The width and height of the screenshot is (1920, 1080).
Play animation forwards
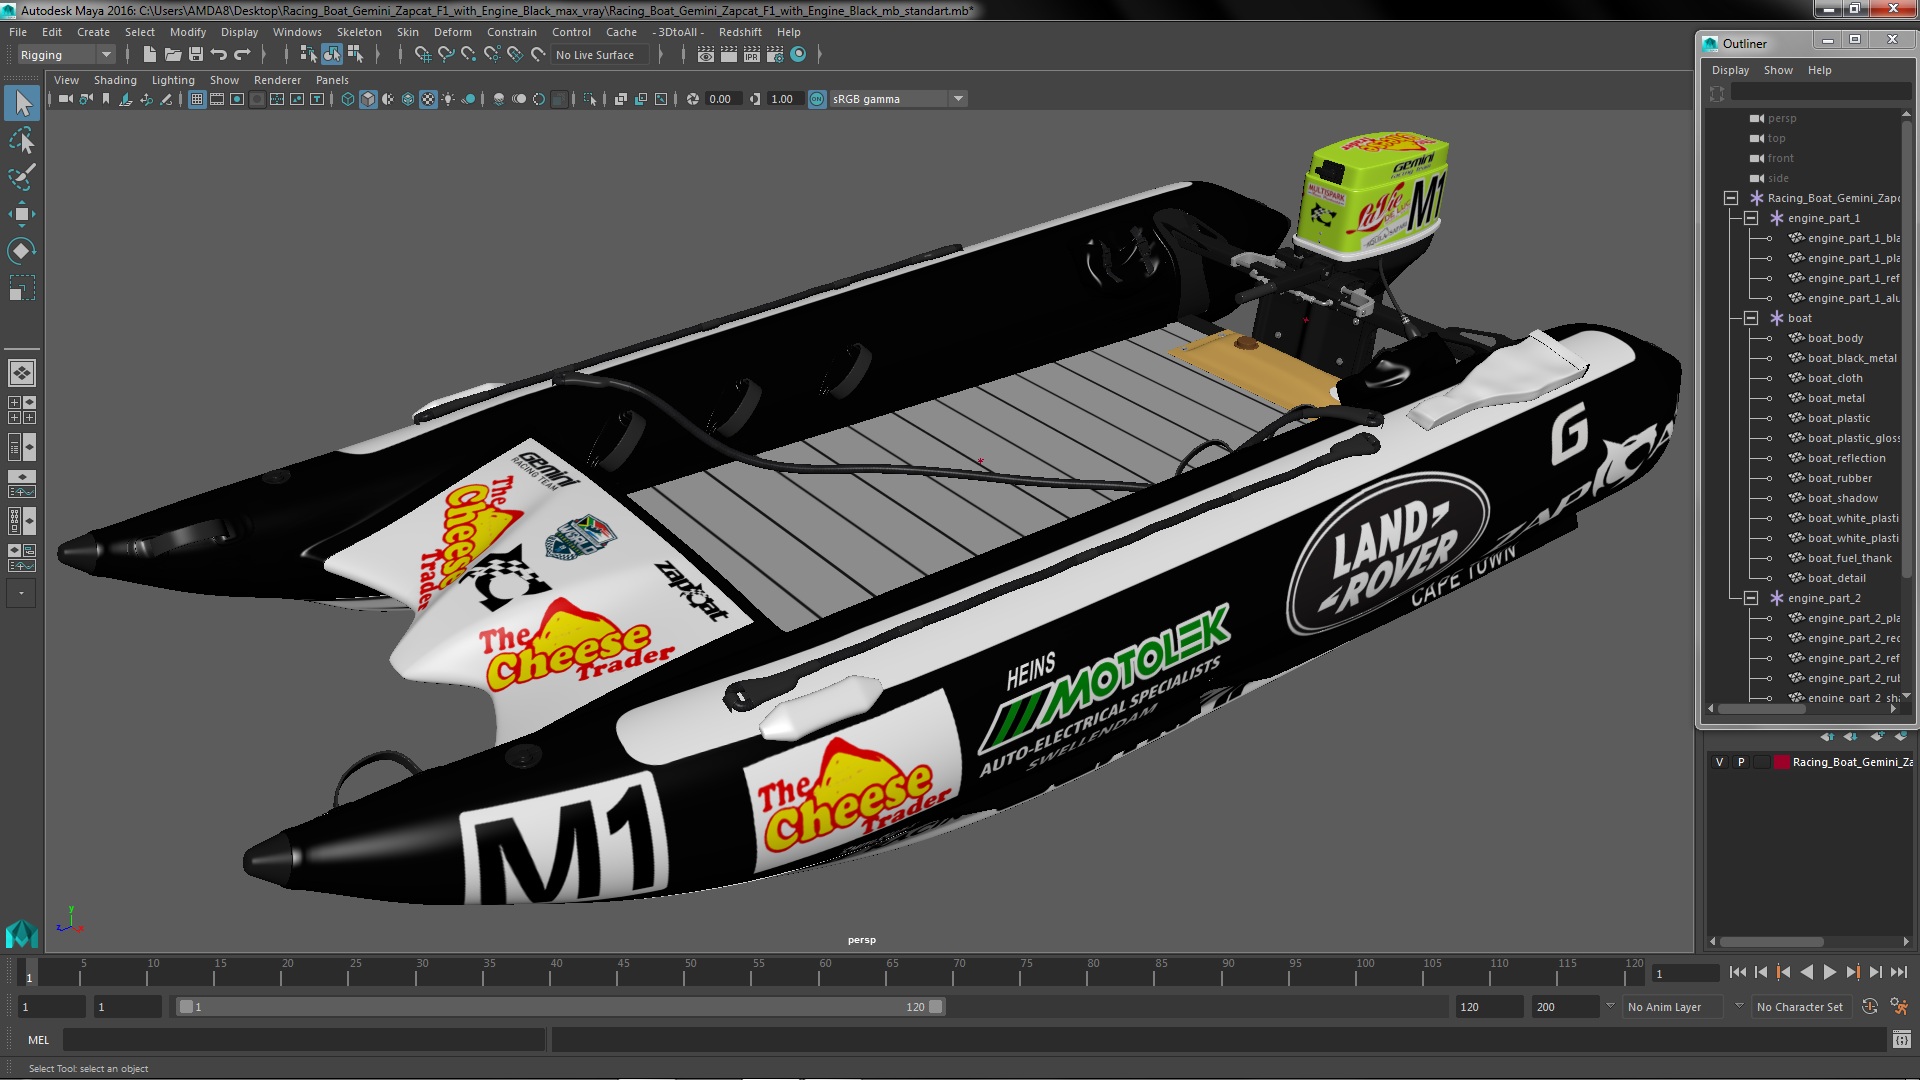pos(1830,972)
